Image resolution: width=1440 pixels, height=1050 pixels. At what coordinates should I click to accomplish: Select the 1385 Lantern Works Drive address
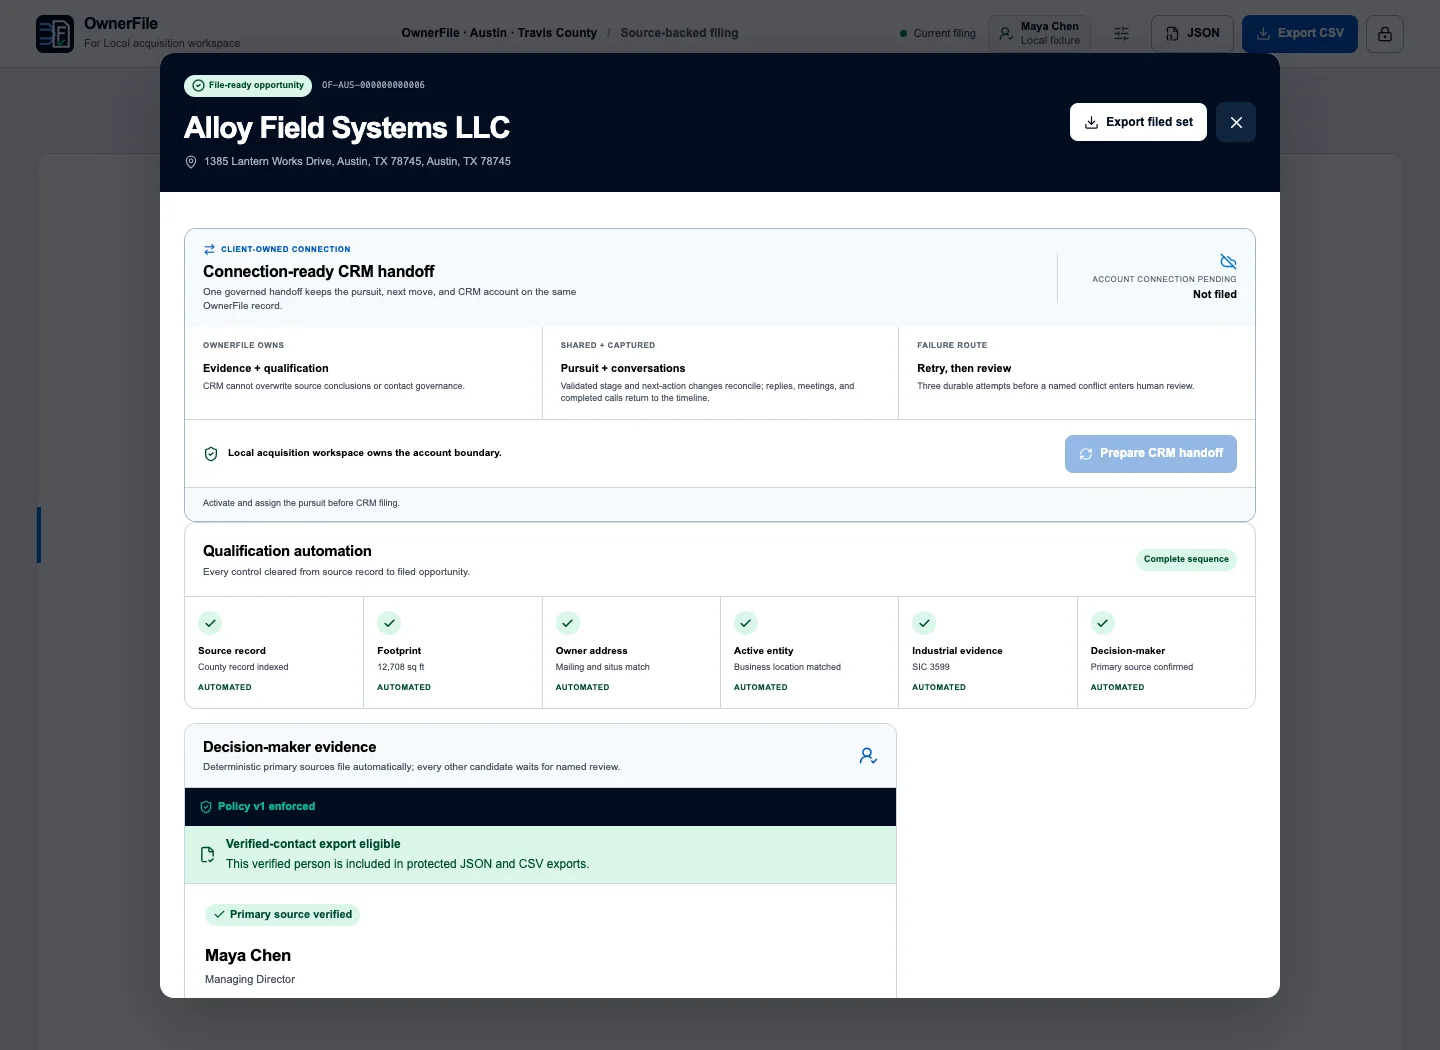(x=357, y=162)
